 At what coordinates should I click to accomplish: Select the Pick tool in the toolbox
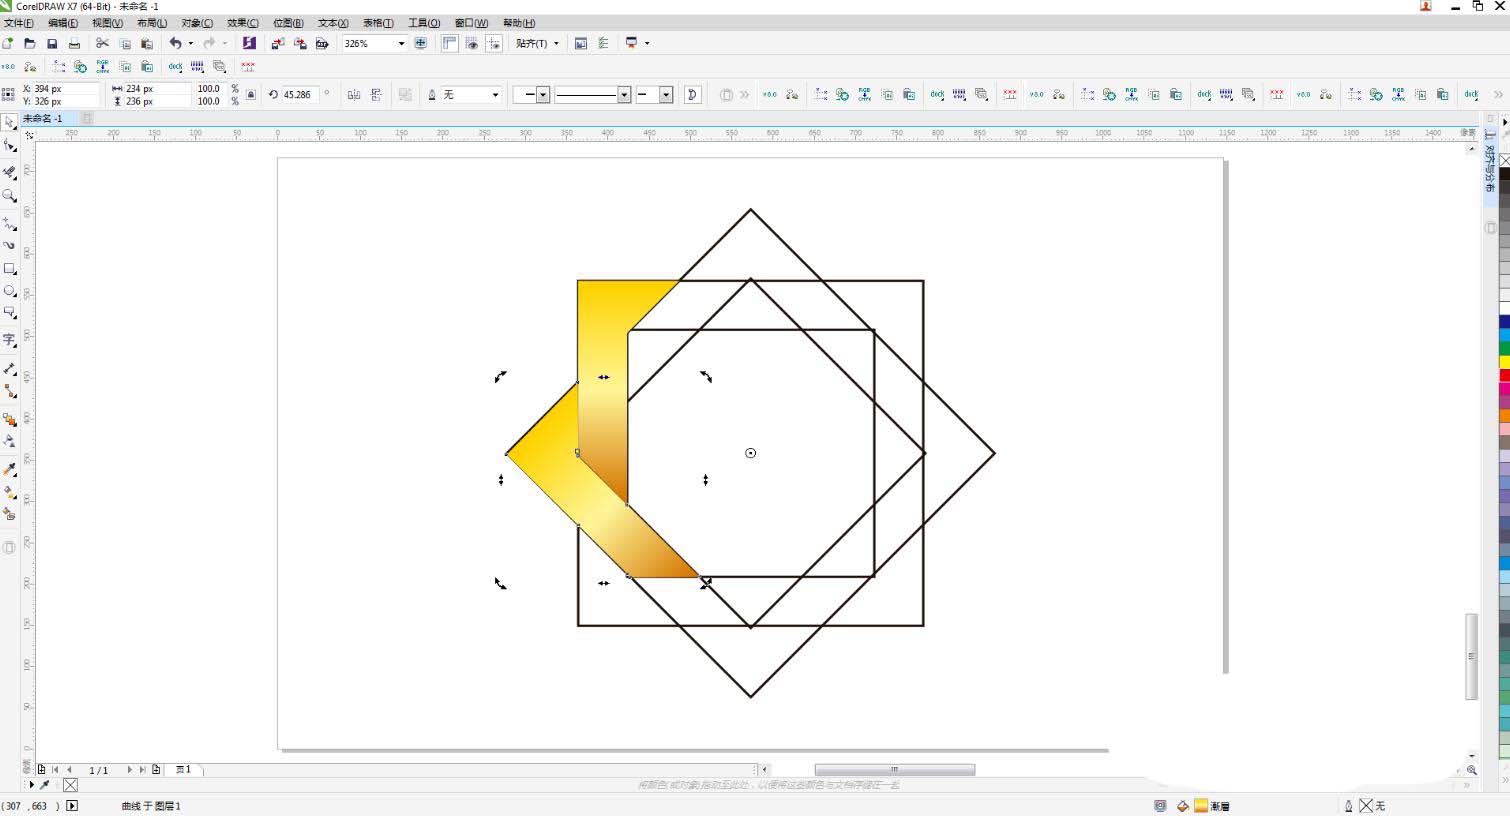click(10, 122)
